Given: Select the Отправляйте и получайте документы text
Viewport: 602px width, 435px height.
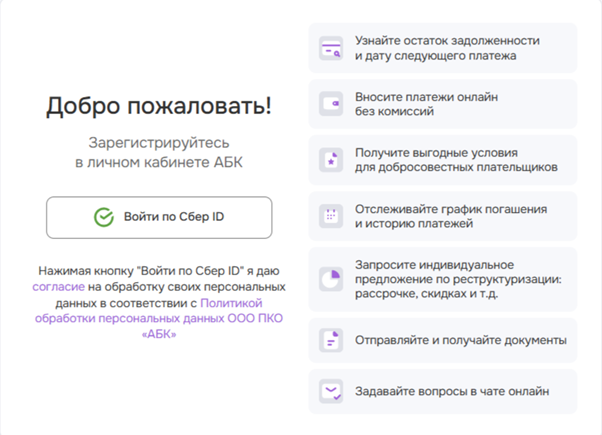Looking at the screenshot, I should (x=461, y=340).
